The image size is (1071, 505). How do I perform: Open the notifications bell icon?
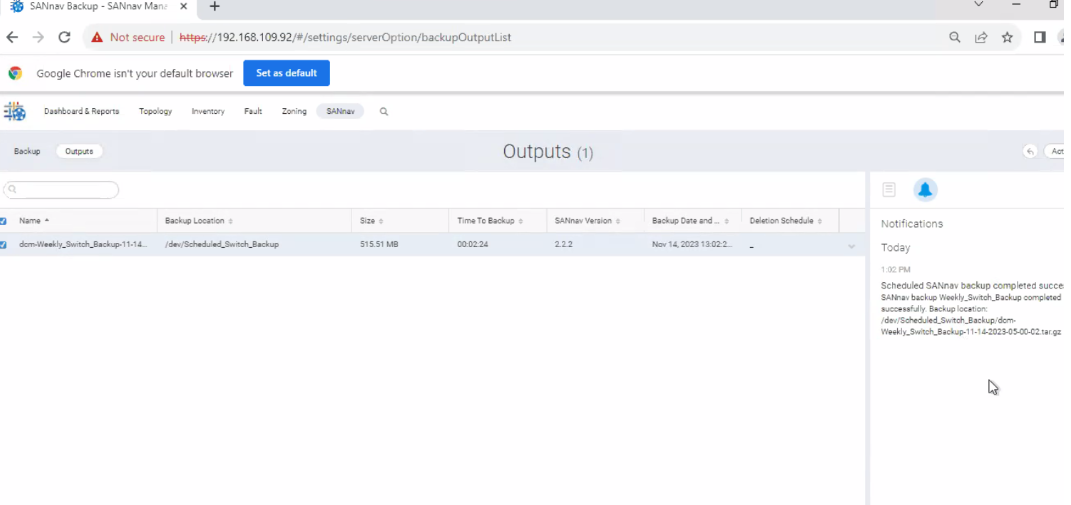click(925, 189)
